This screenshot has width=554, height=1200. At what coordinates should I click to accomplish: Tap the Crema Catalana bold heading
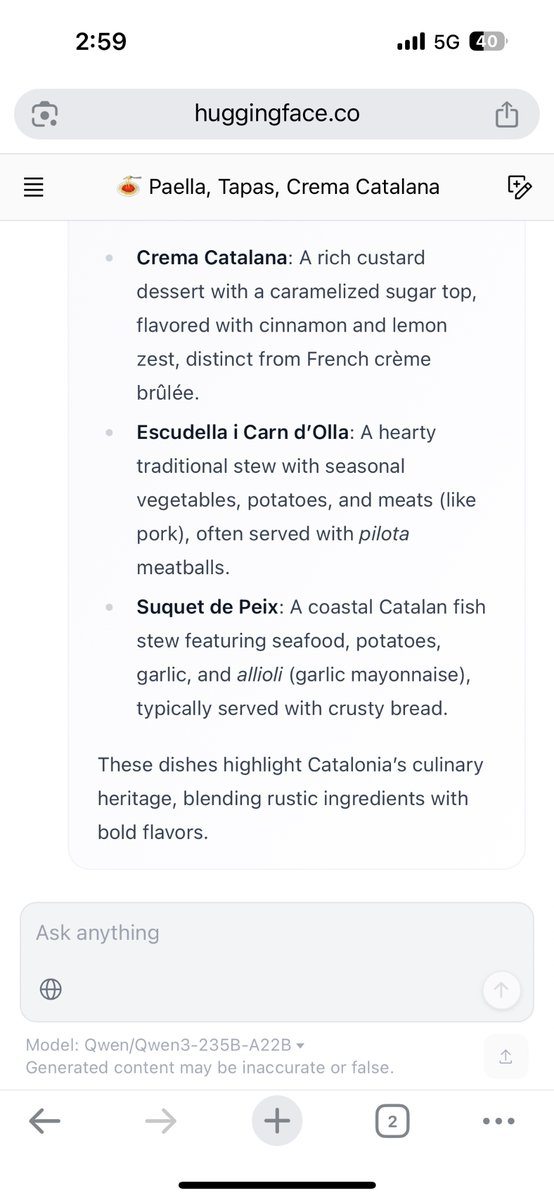pos(213,258)
